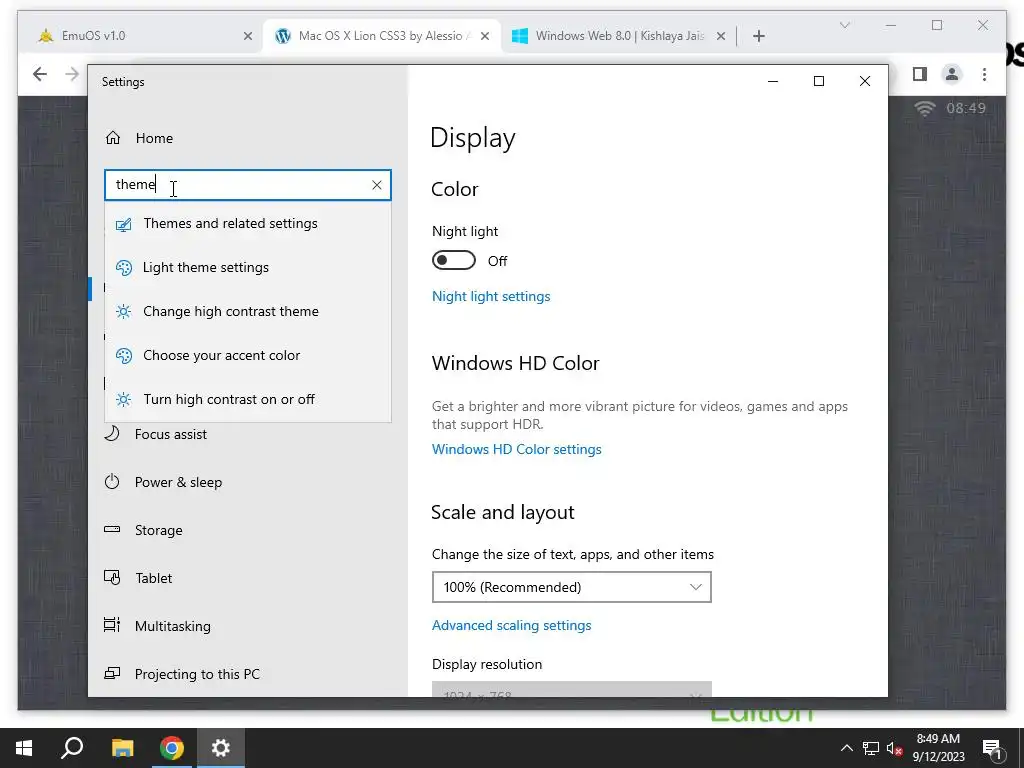1024x768 pixels.
Task: Open Windows HD Color settings link
Action: click(517, 449)
